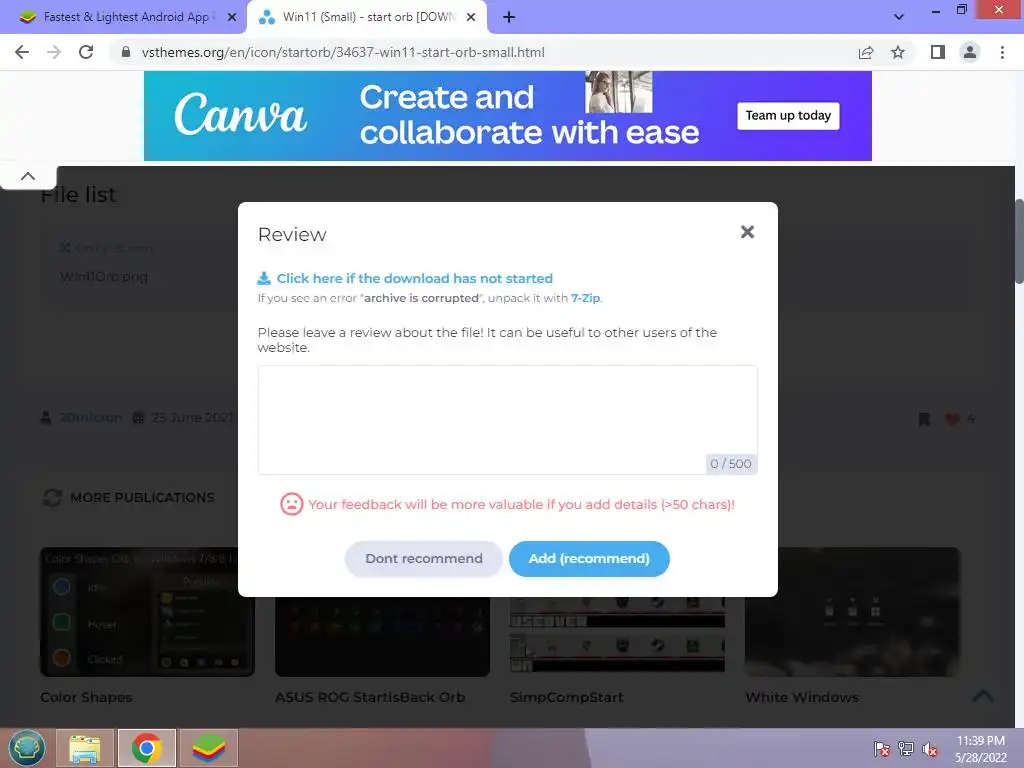Click the author link '20micron'
Screen dimensions: 1024x768
coord(91,418)
